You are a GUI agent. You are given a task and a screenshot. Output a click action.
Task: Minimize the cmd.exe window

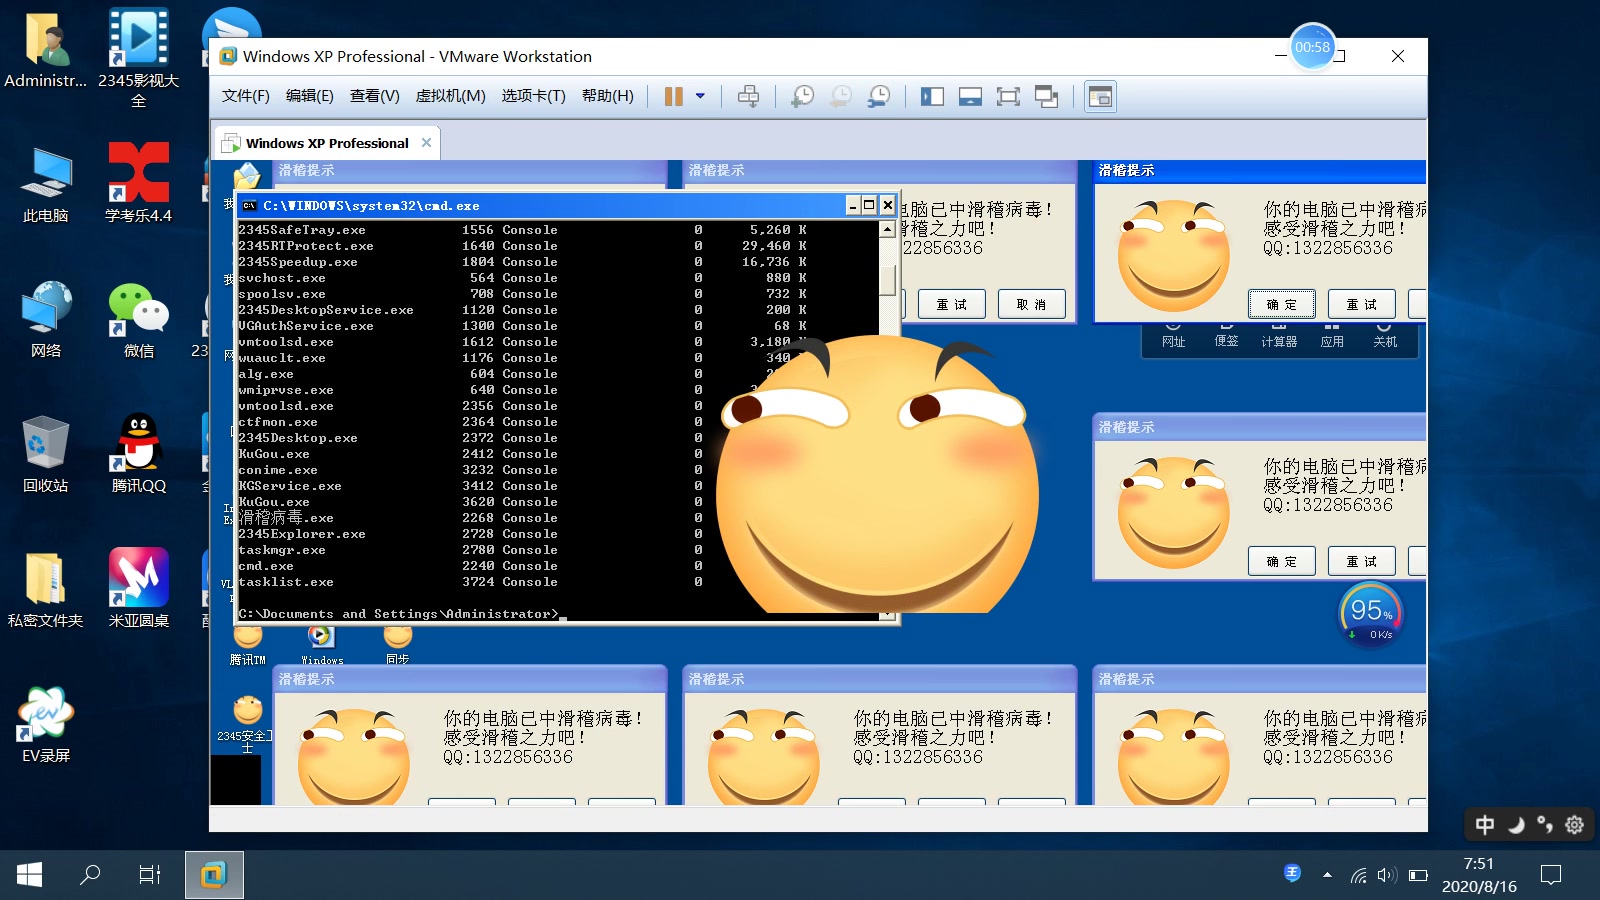point(853,205)
